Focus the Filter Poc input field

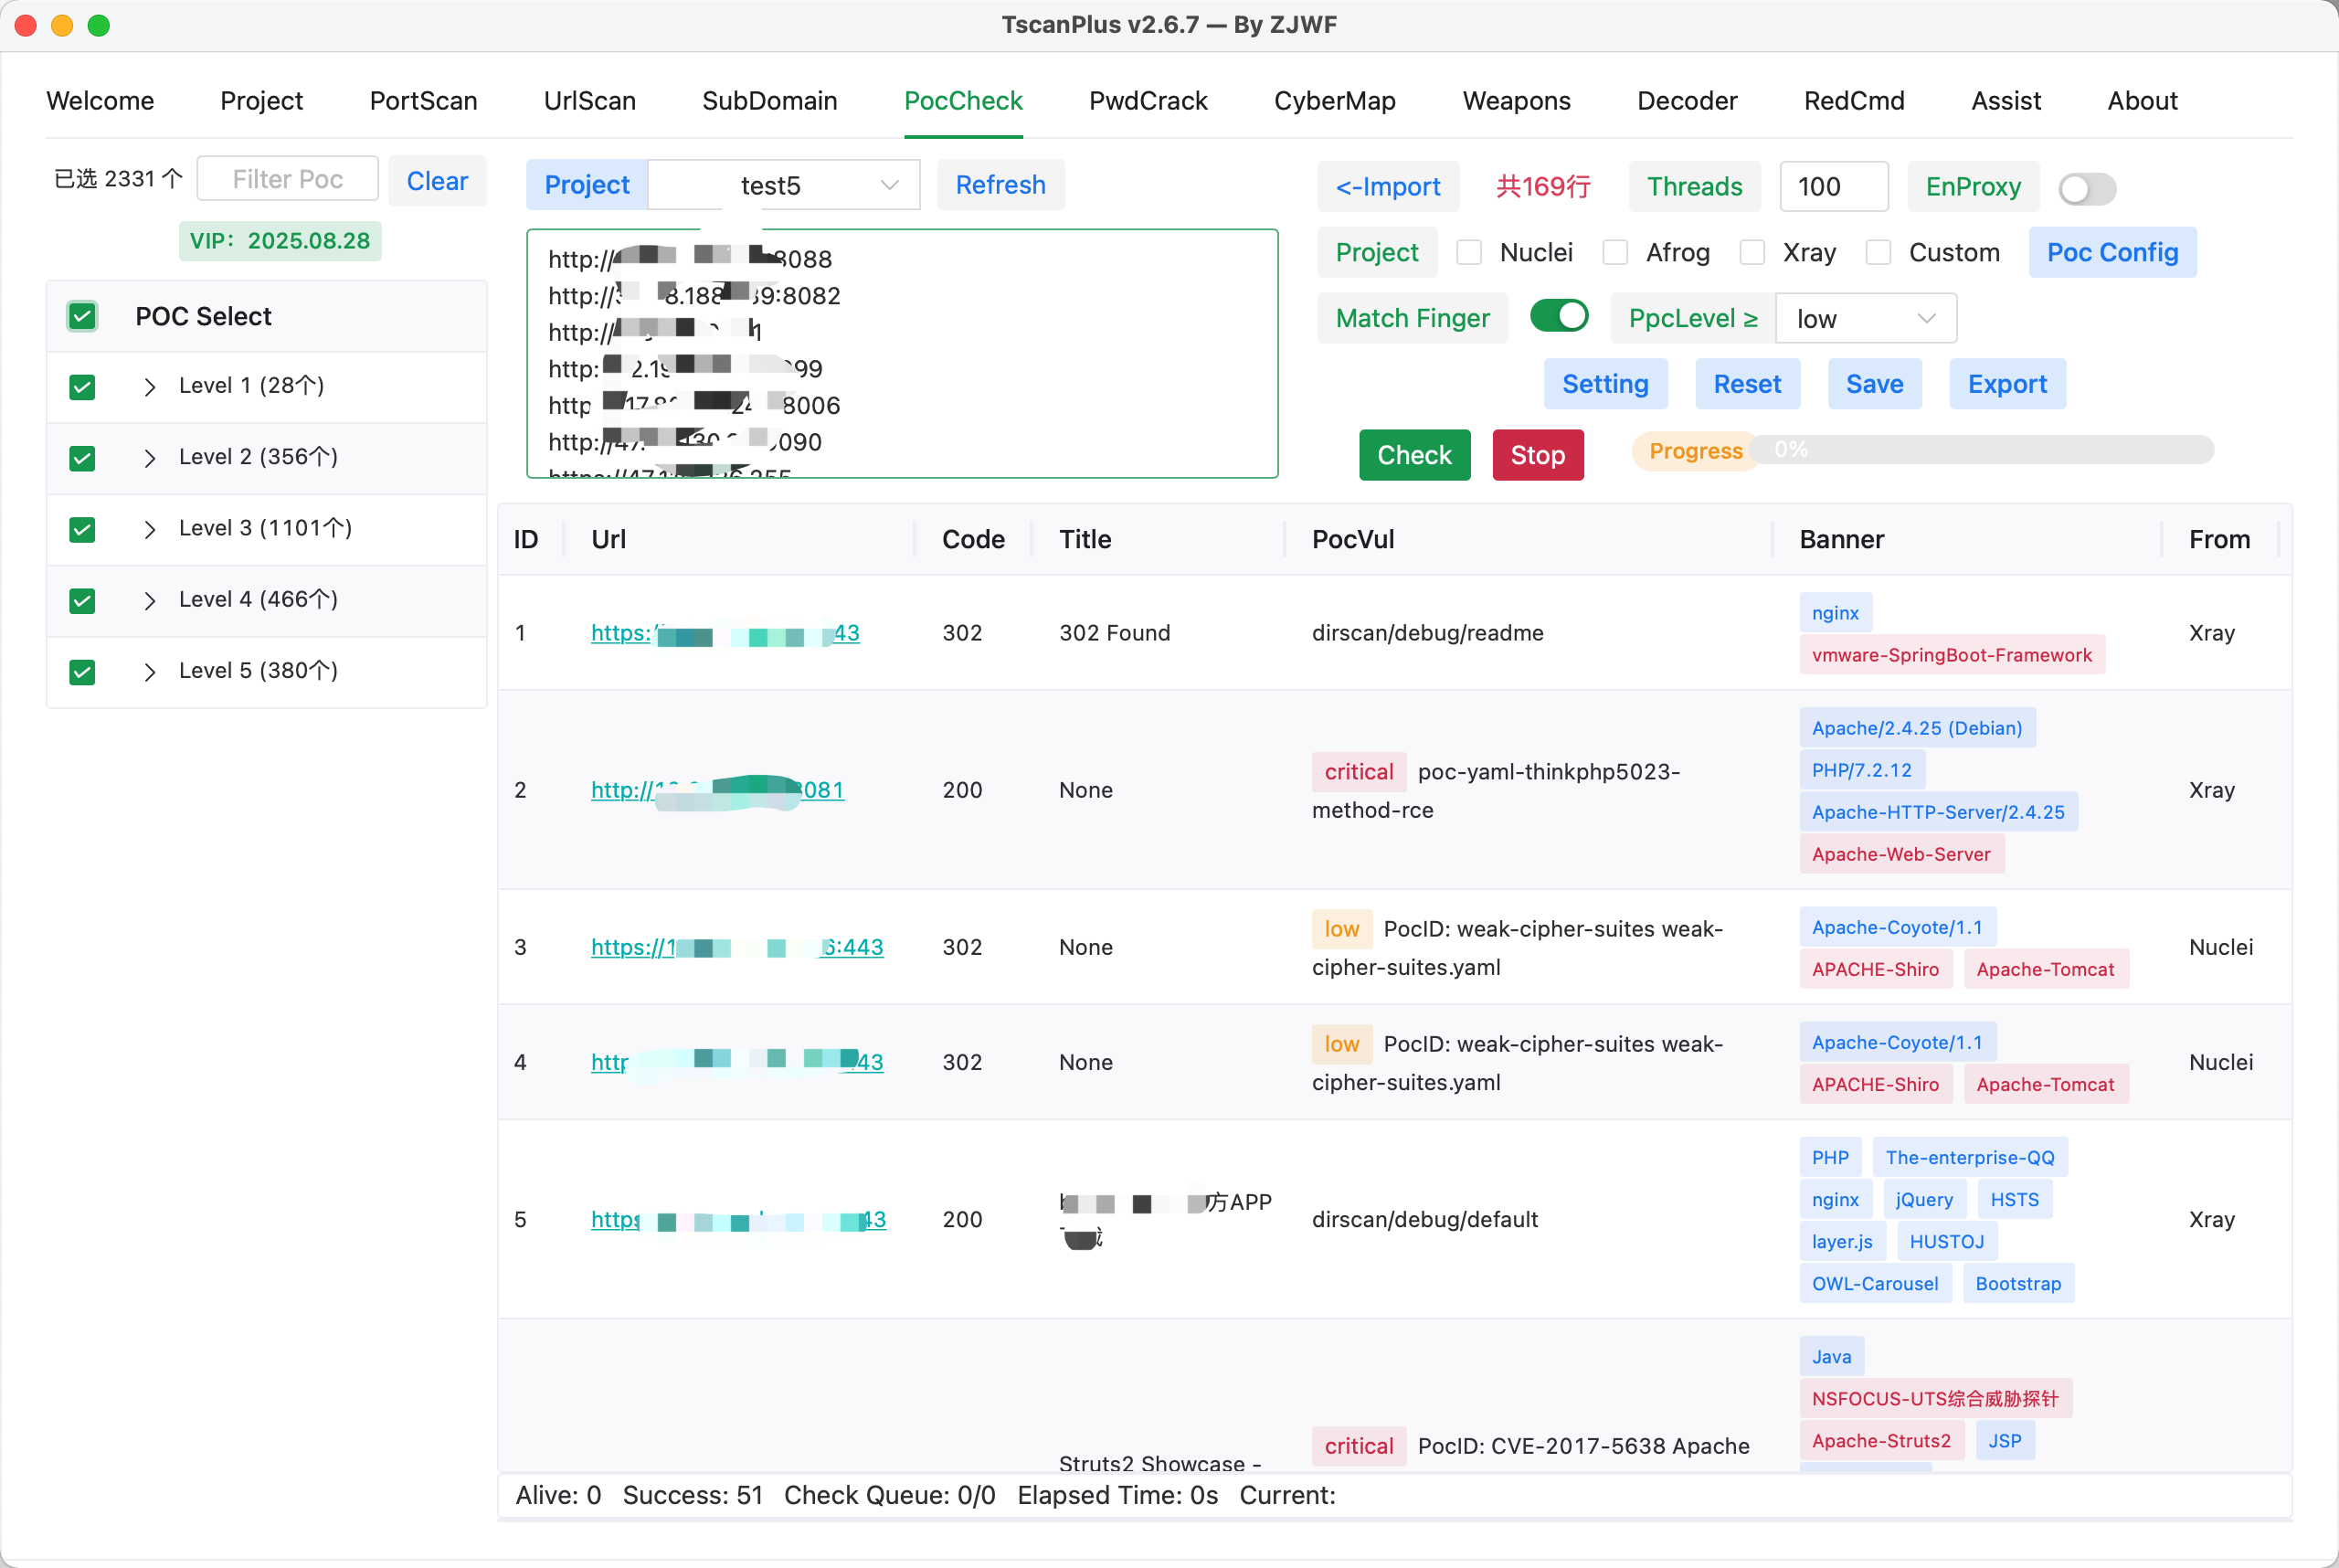tap(288, 180)
